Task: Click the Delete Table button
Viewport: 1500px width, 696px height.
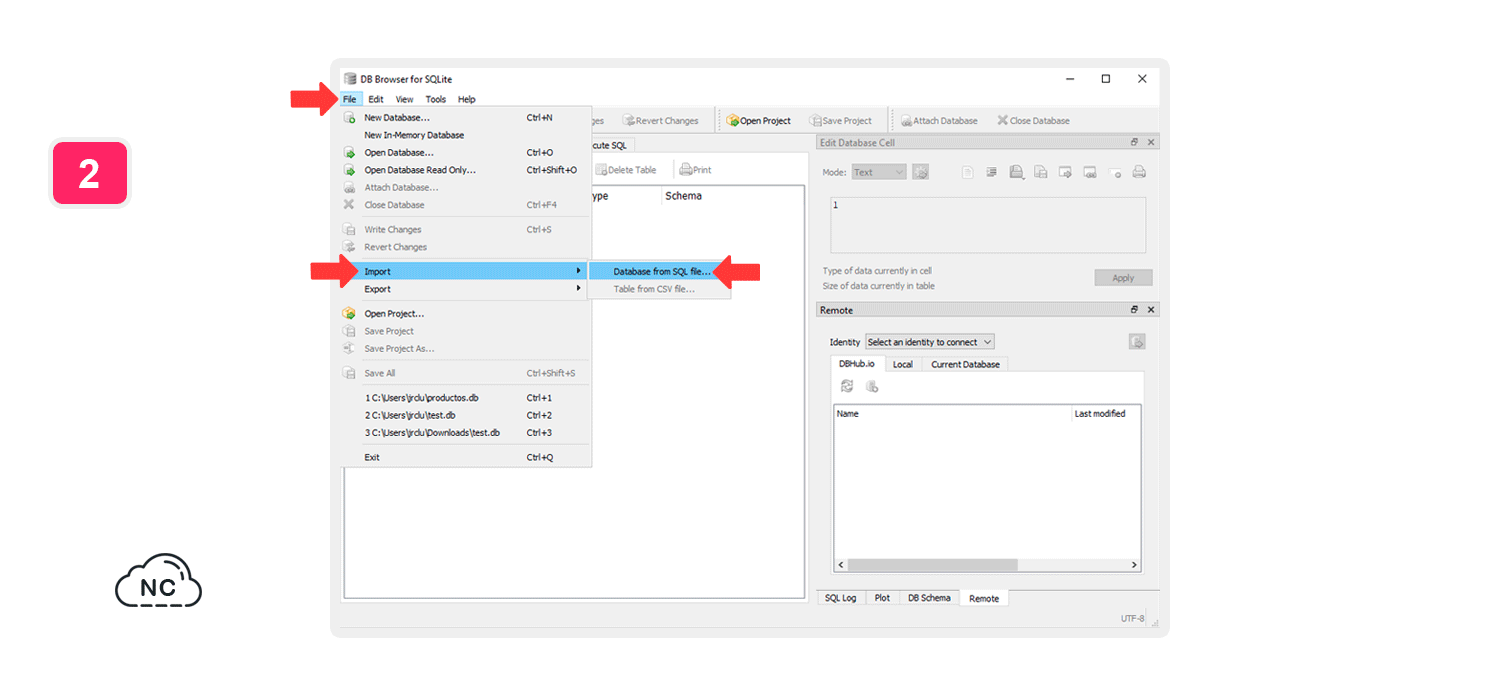Action: point(626,170)
